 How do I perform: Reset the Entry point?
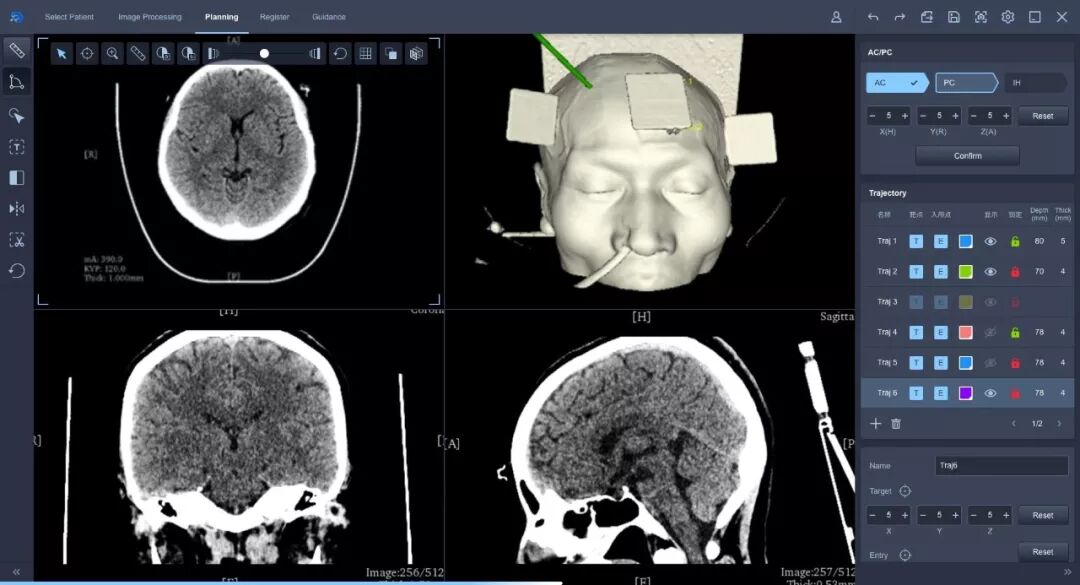point(1043,552)
